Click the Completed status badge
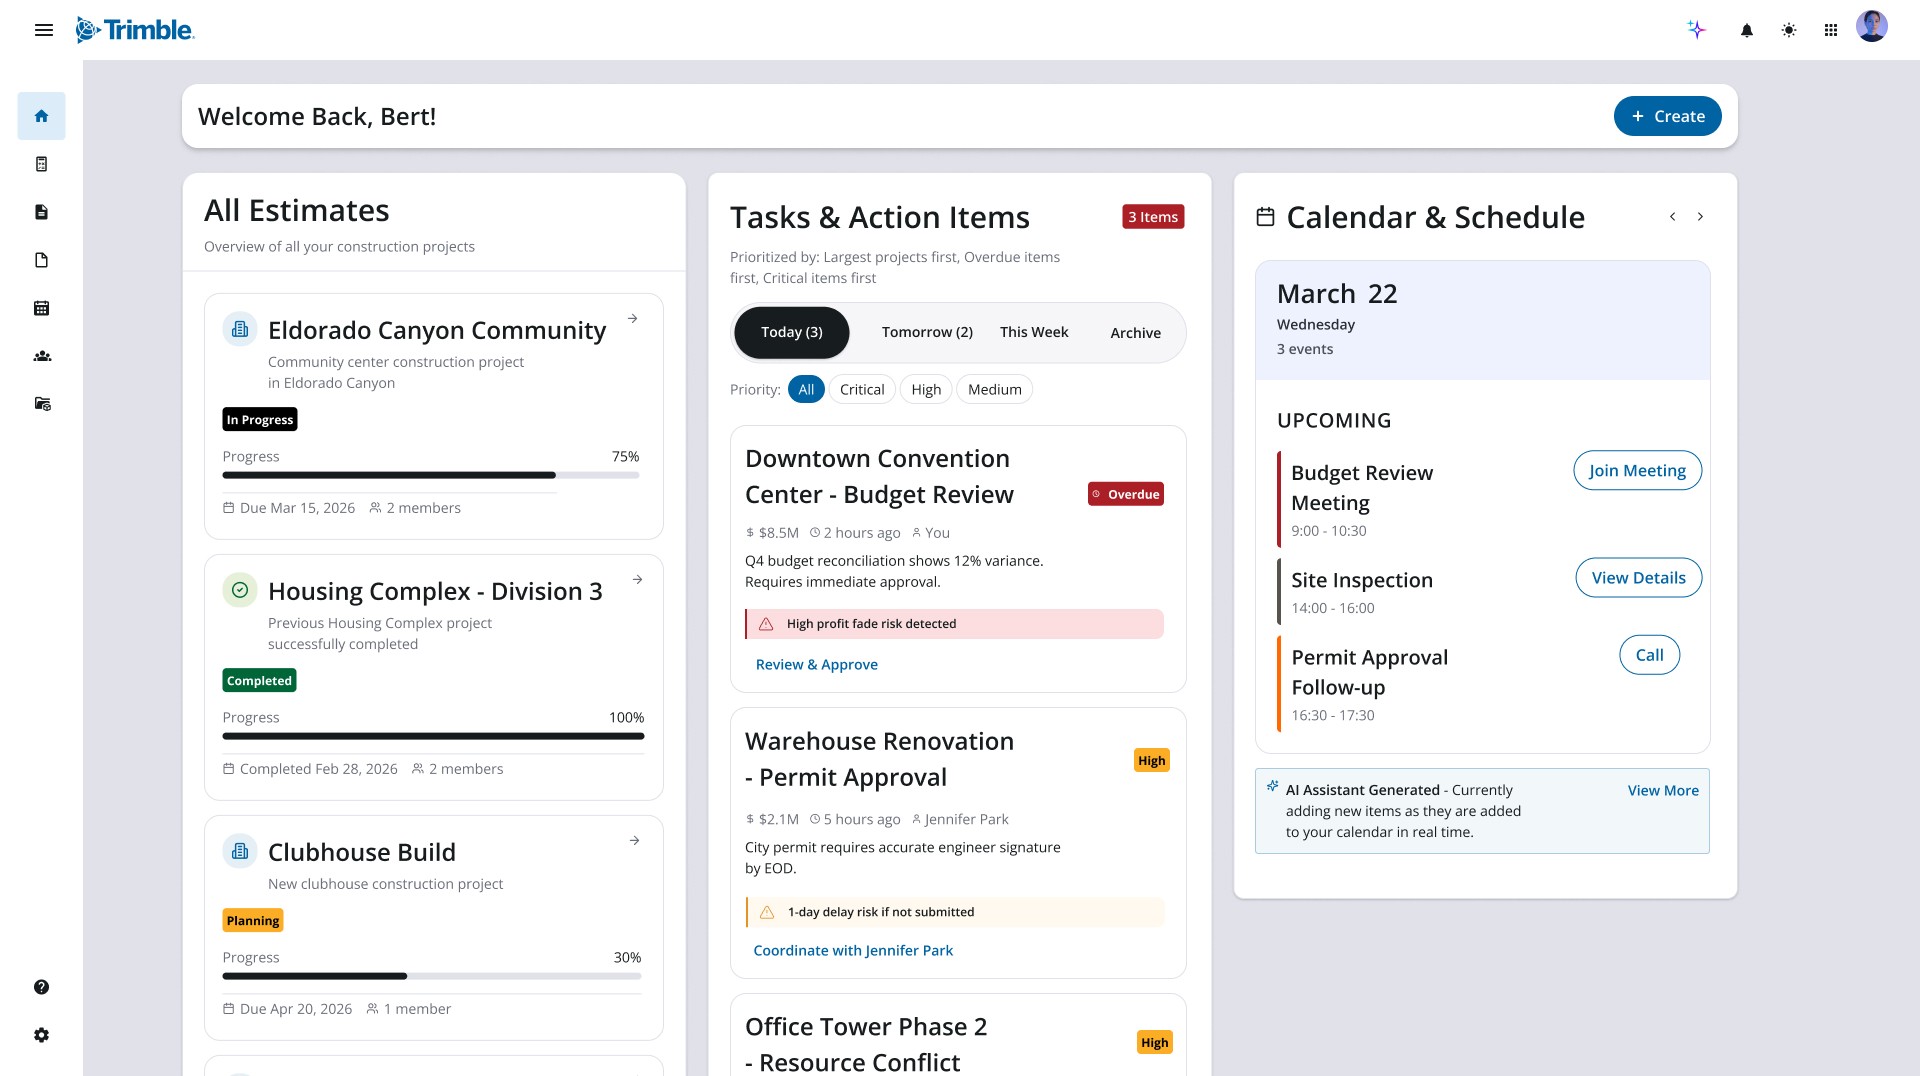This screenshot has height=1076, width=1920. click(259, 680)
